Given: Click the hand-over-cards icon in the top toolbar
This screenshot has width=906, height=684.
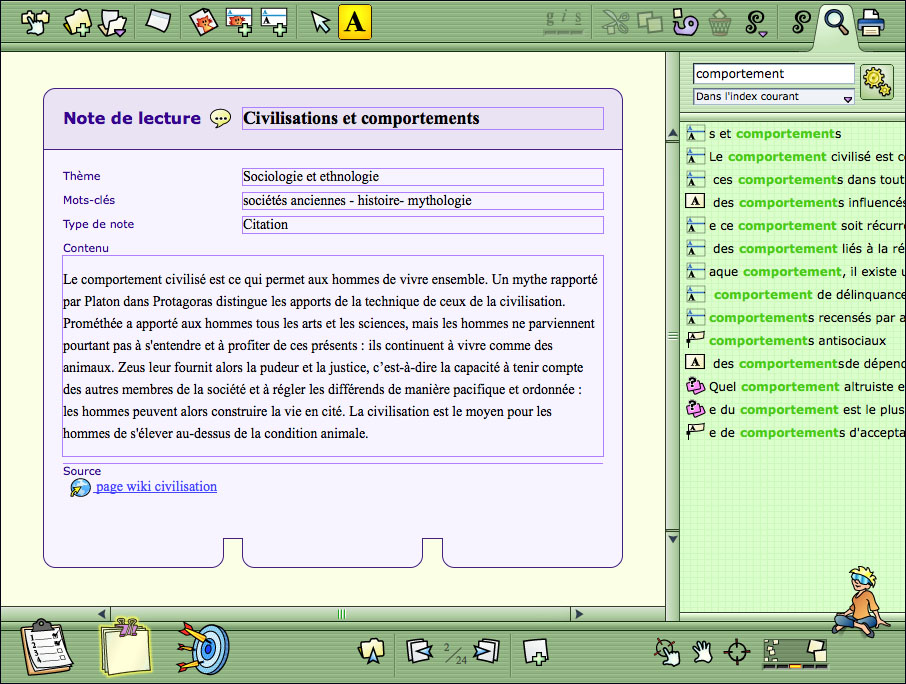Looking at the screenshot, I should (35, 22).
